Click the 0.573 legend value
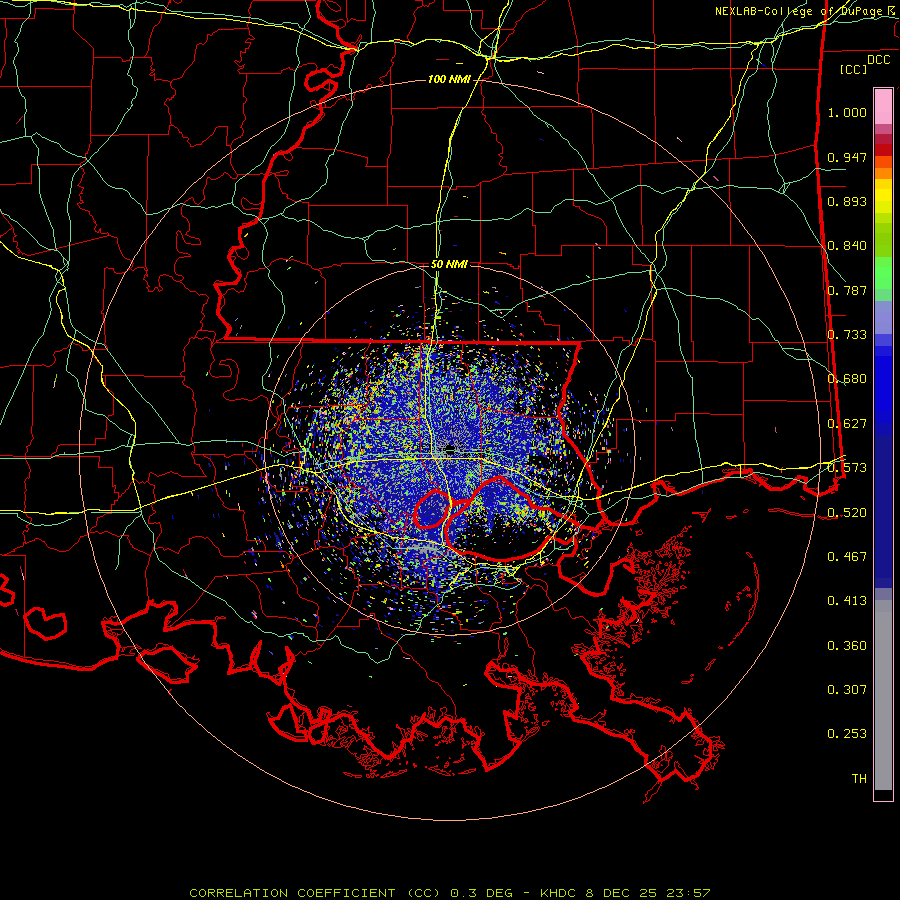 click(847, 468)
